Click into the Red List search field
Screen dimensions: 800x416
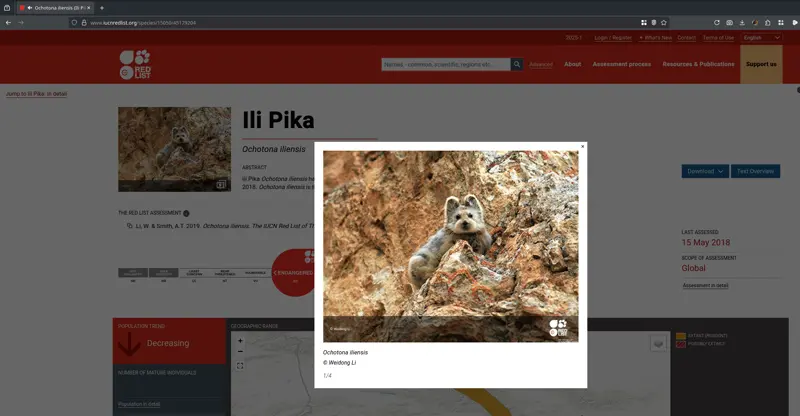446,64
